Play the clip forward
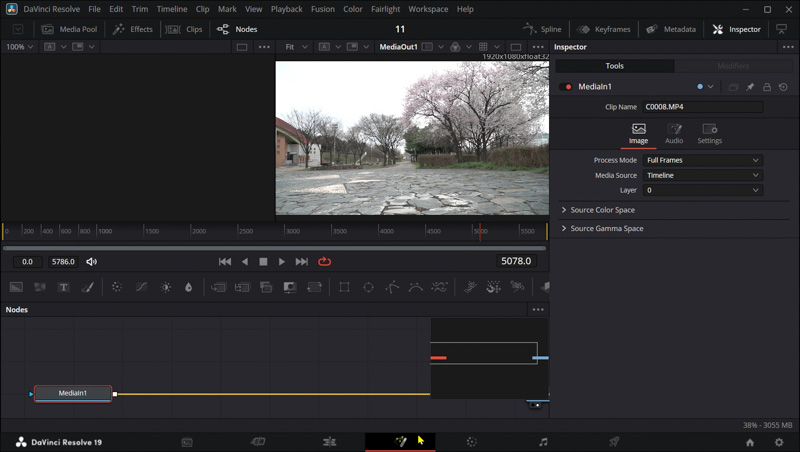 282,262
